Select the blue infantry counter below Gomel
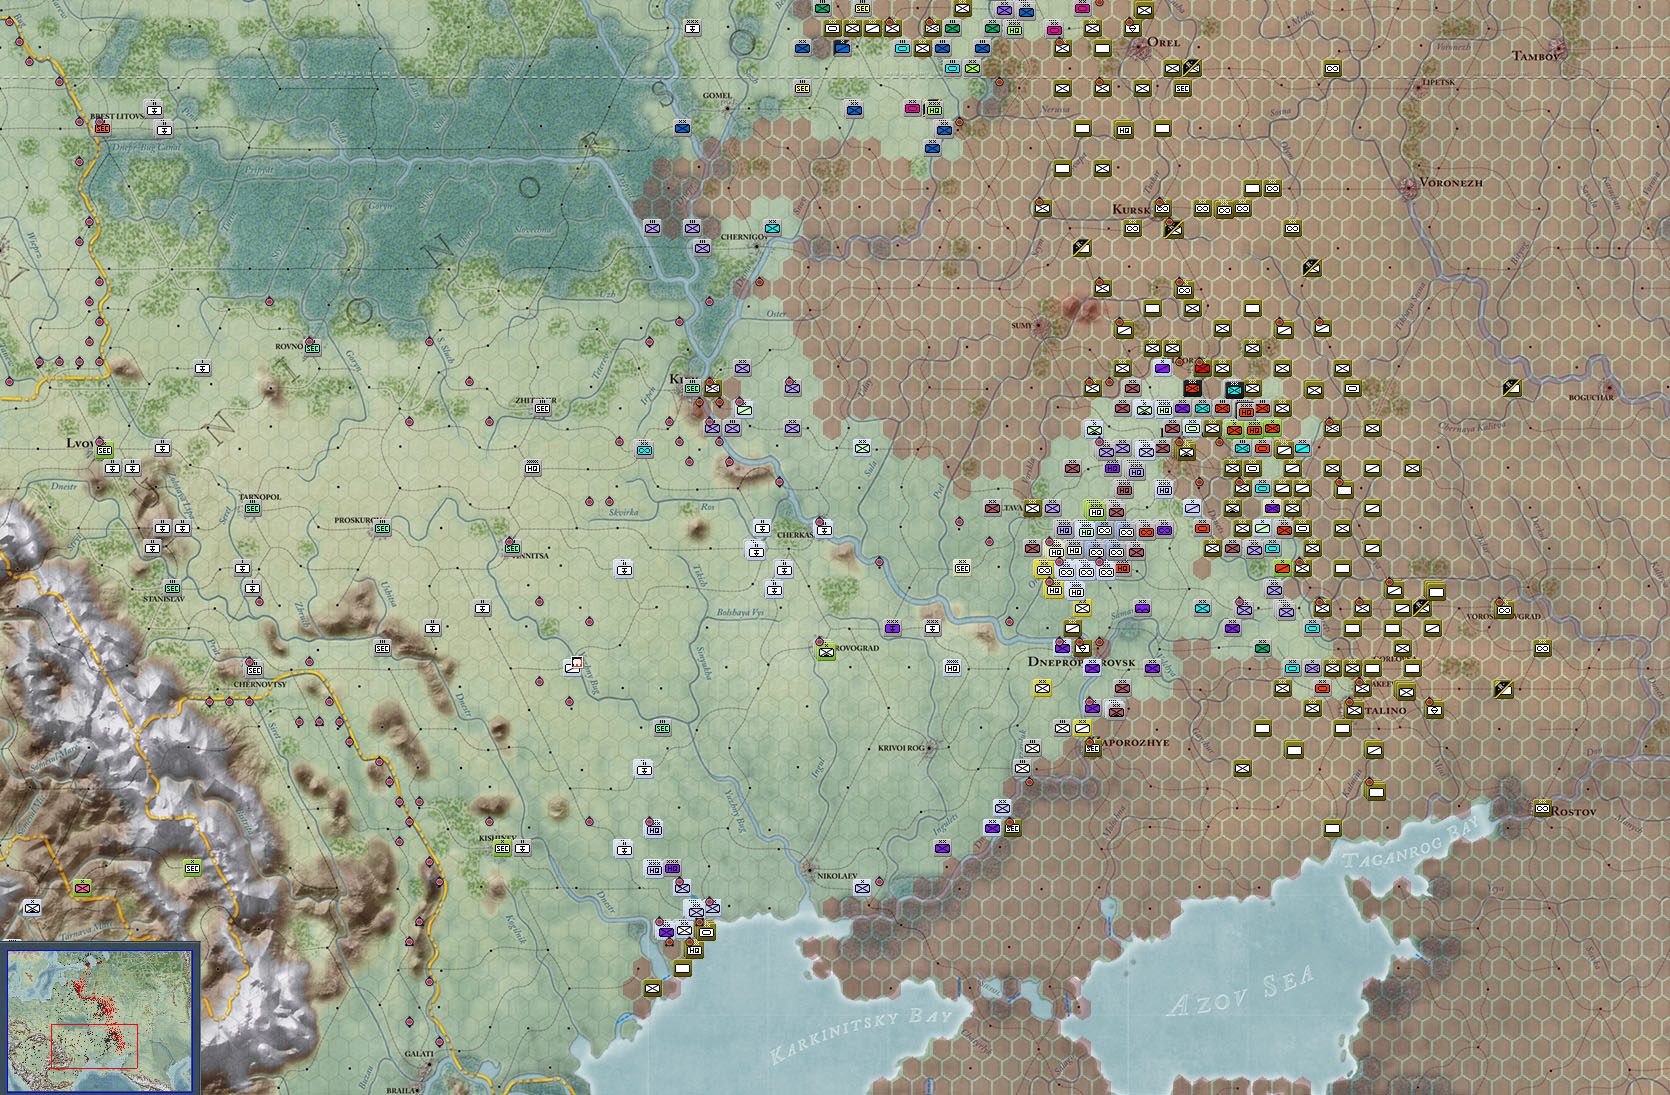The width and height of the screenshot is (1670, 1095). pos(682,128)
